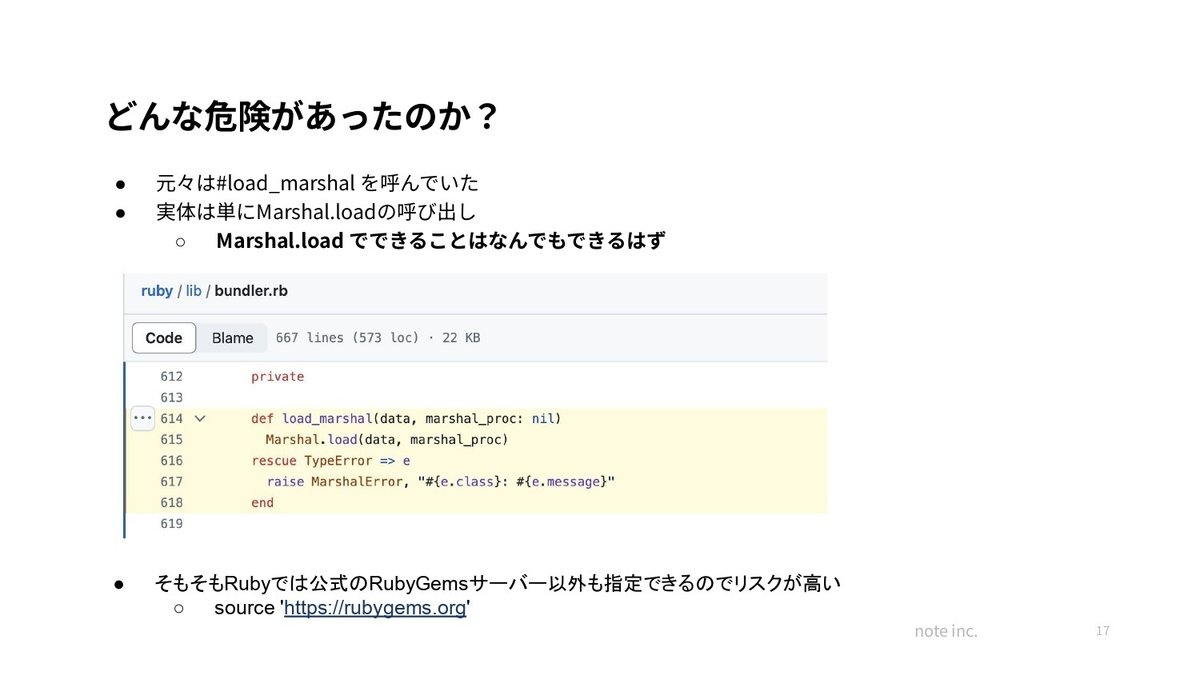The image size is (1200, 675).
Task: Collapse the load_marshal method with the chevron
Action: click(199, 418)
